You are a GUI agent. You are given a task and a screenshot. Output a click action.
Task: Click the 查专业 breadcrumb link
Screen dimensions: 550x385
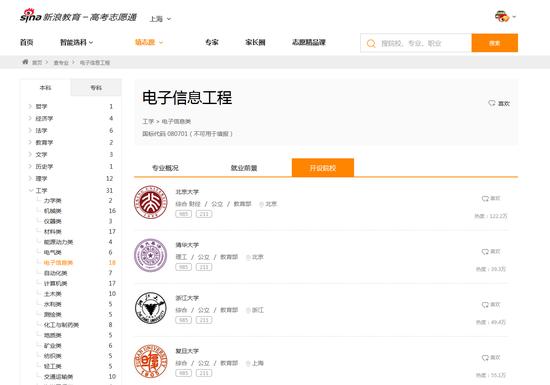61,63
